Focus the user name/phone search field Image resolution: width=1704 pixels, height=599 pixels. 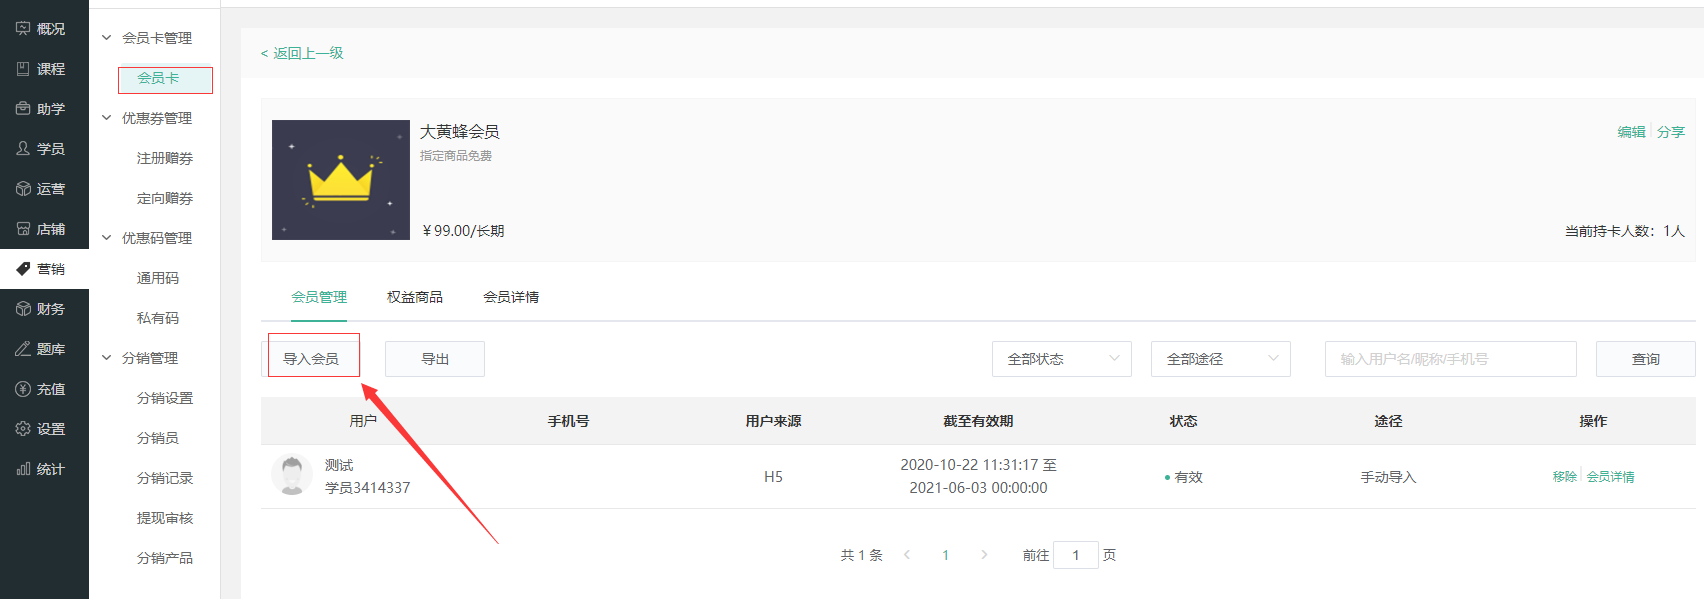point(1451,359)
